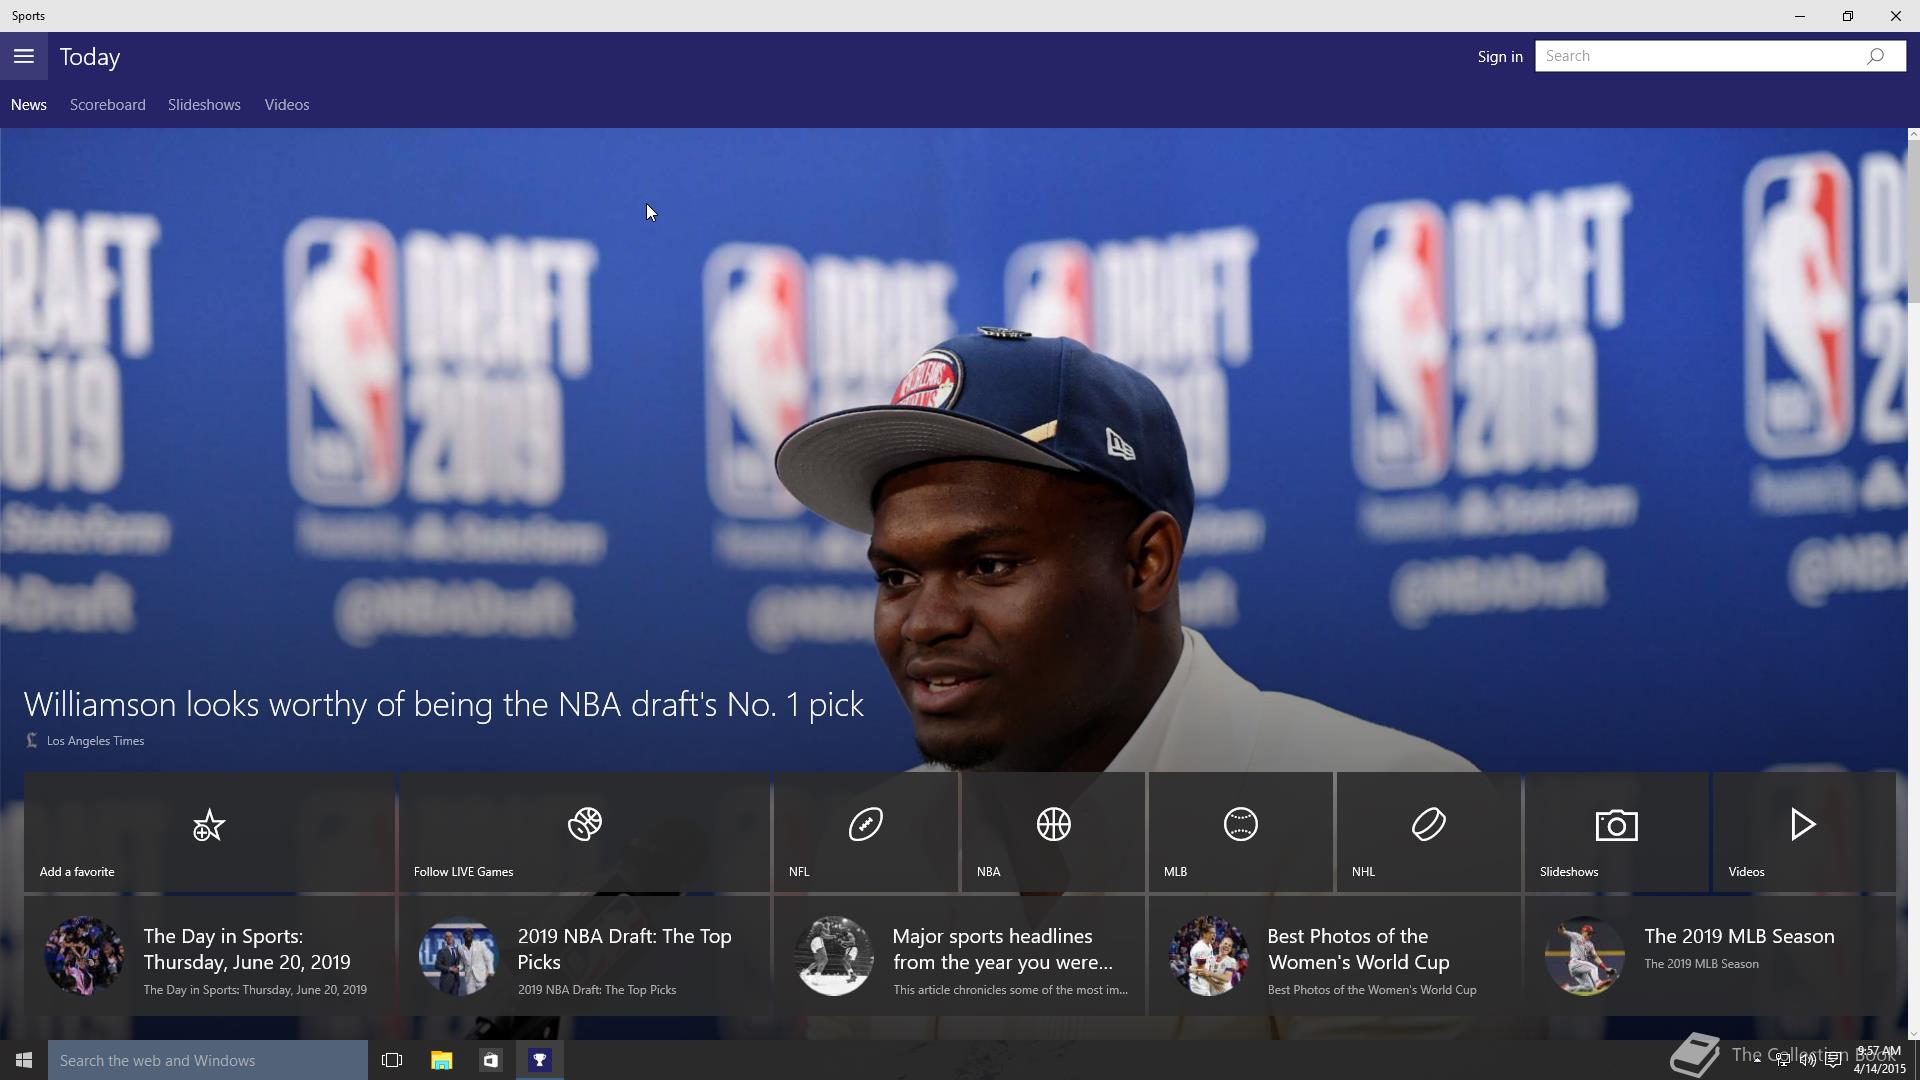Open The 2019 MLB Season article
Viewport: 1920px width, 1080px height.
click(x=1709, y=956)
